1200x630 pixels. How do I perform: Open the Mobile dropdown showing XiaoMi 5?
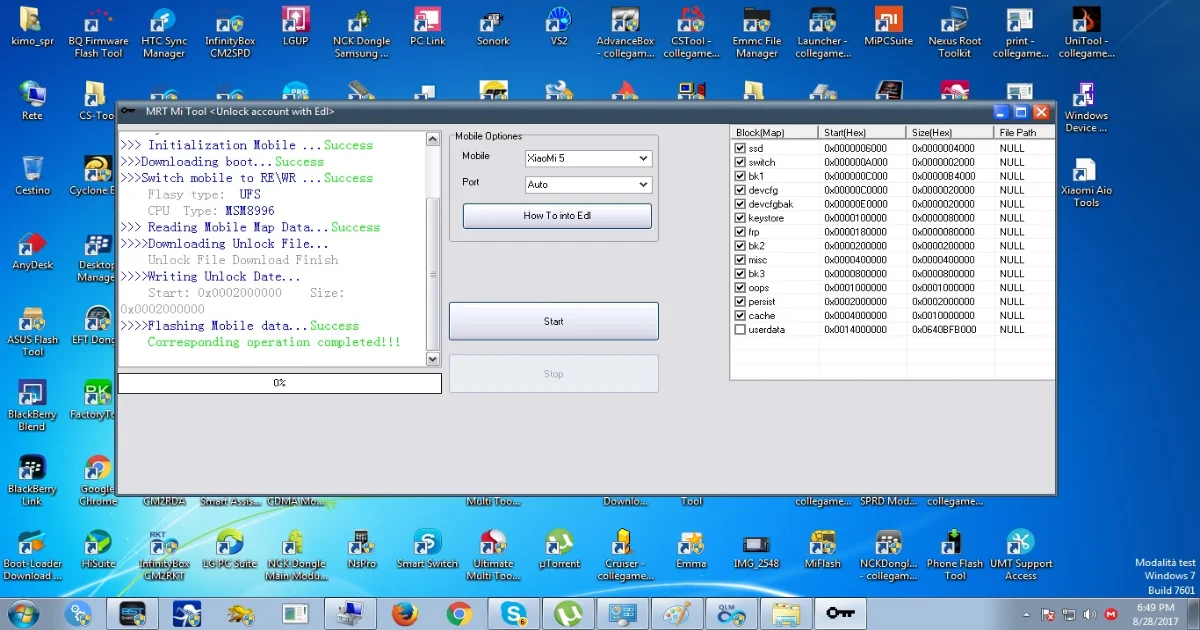(588, 158)
